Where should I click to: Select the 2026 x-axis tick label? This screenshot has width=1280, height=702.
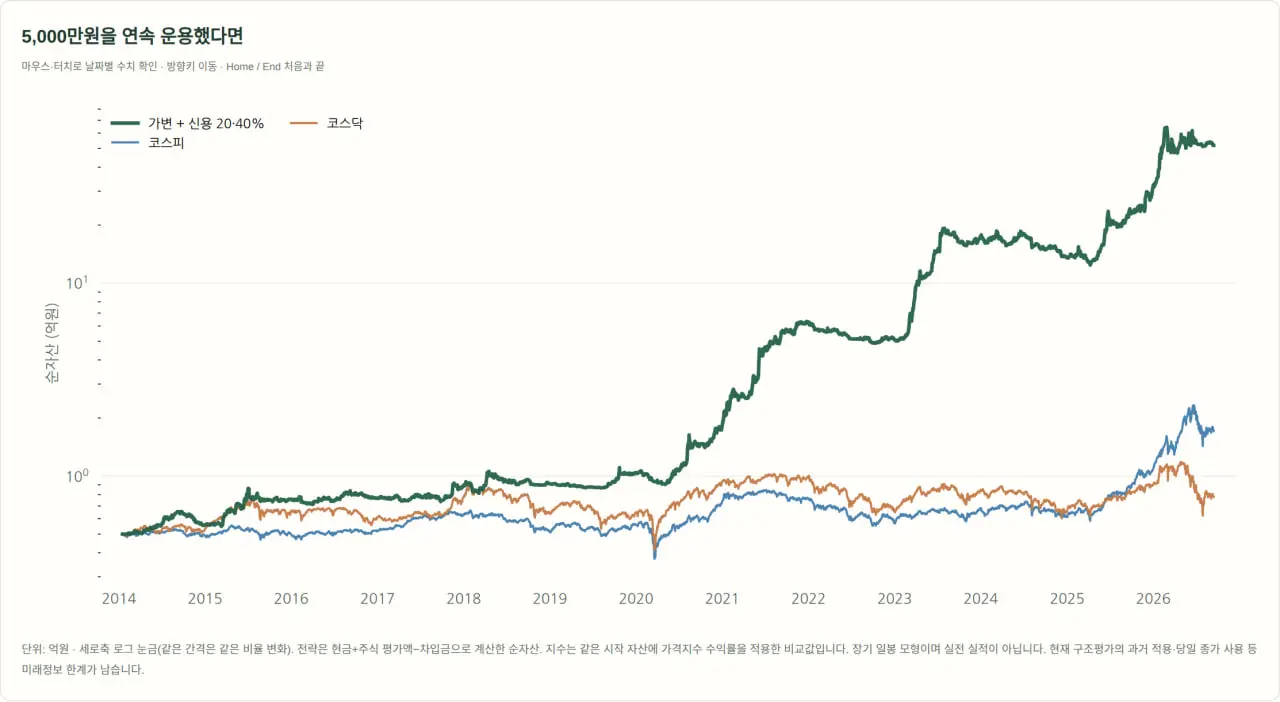pos(1154,599)
